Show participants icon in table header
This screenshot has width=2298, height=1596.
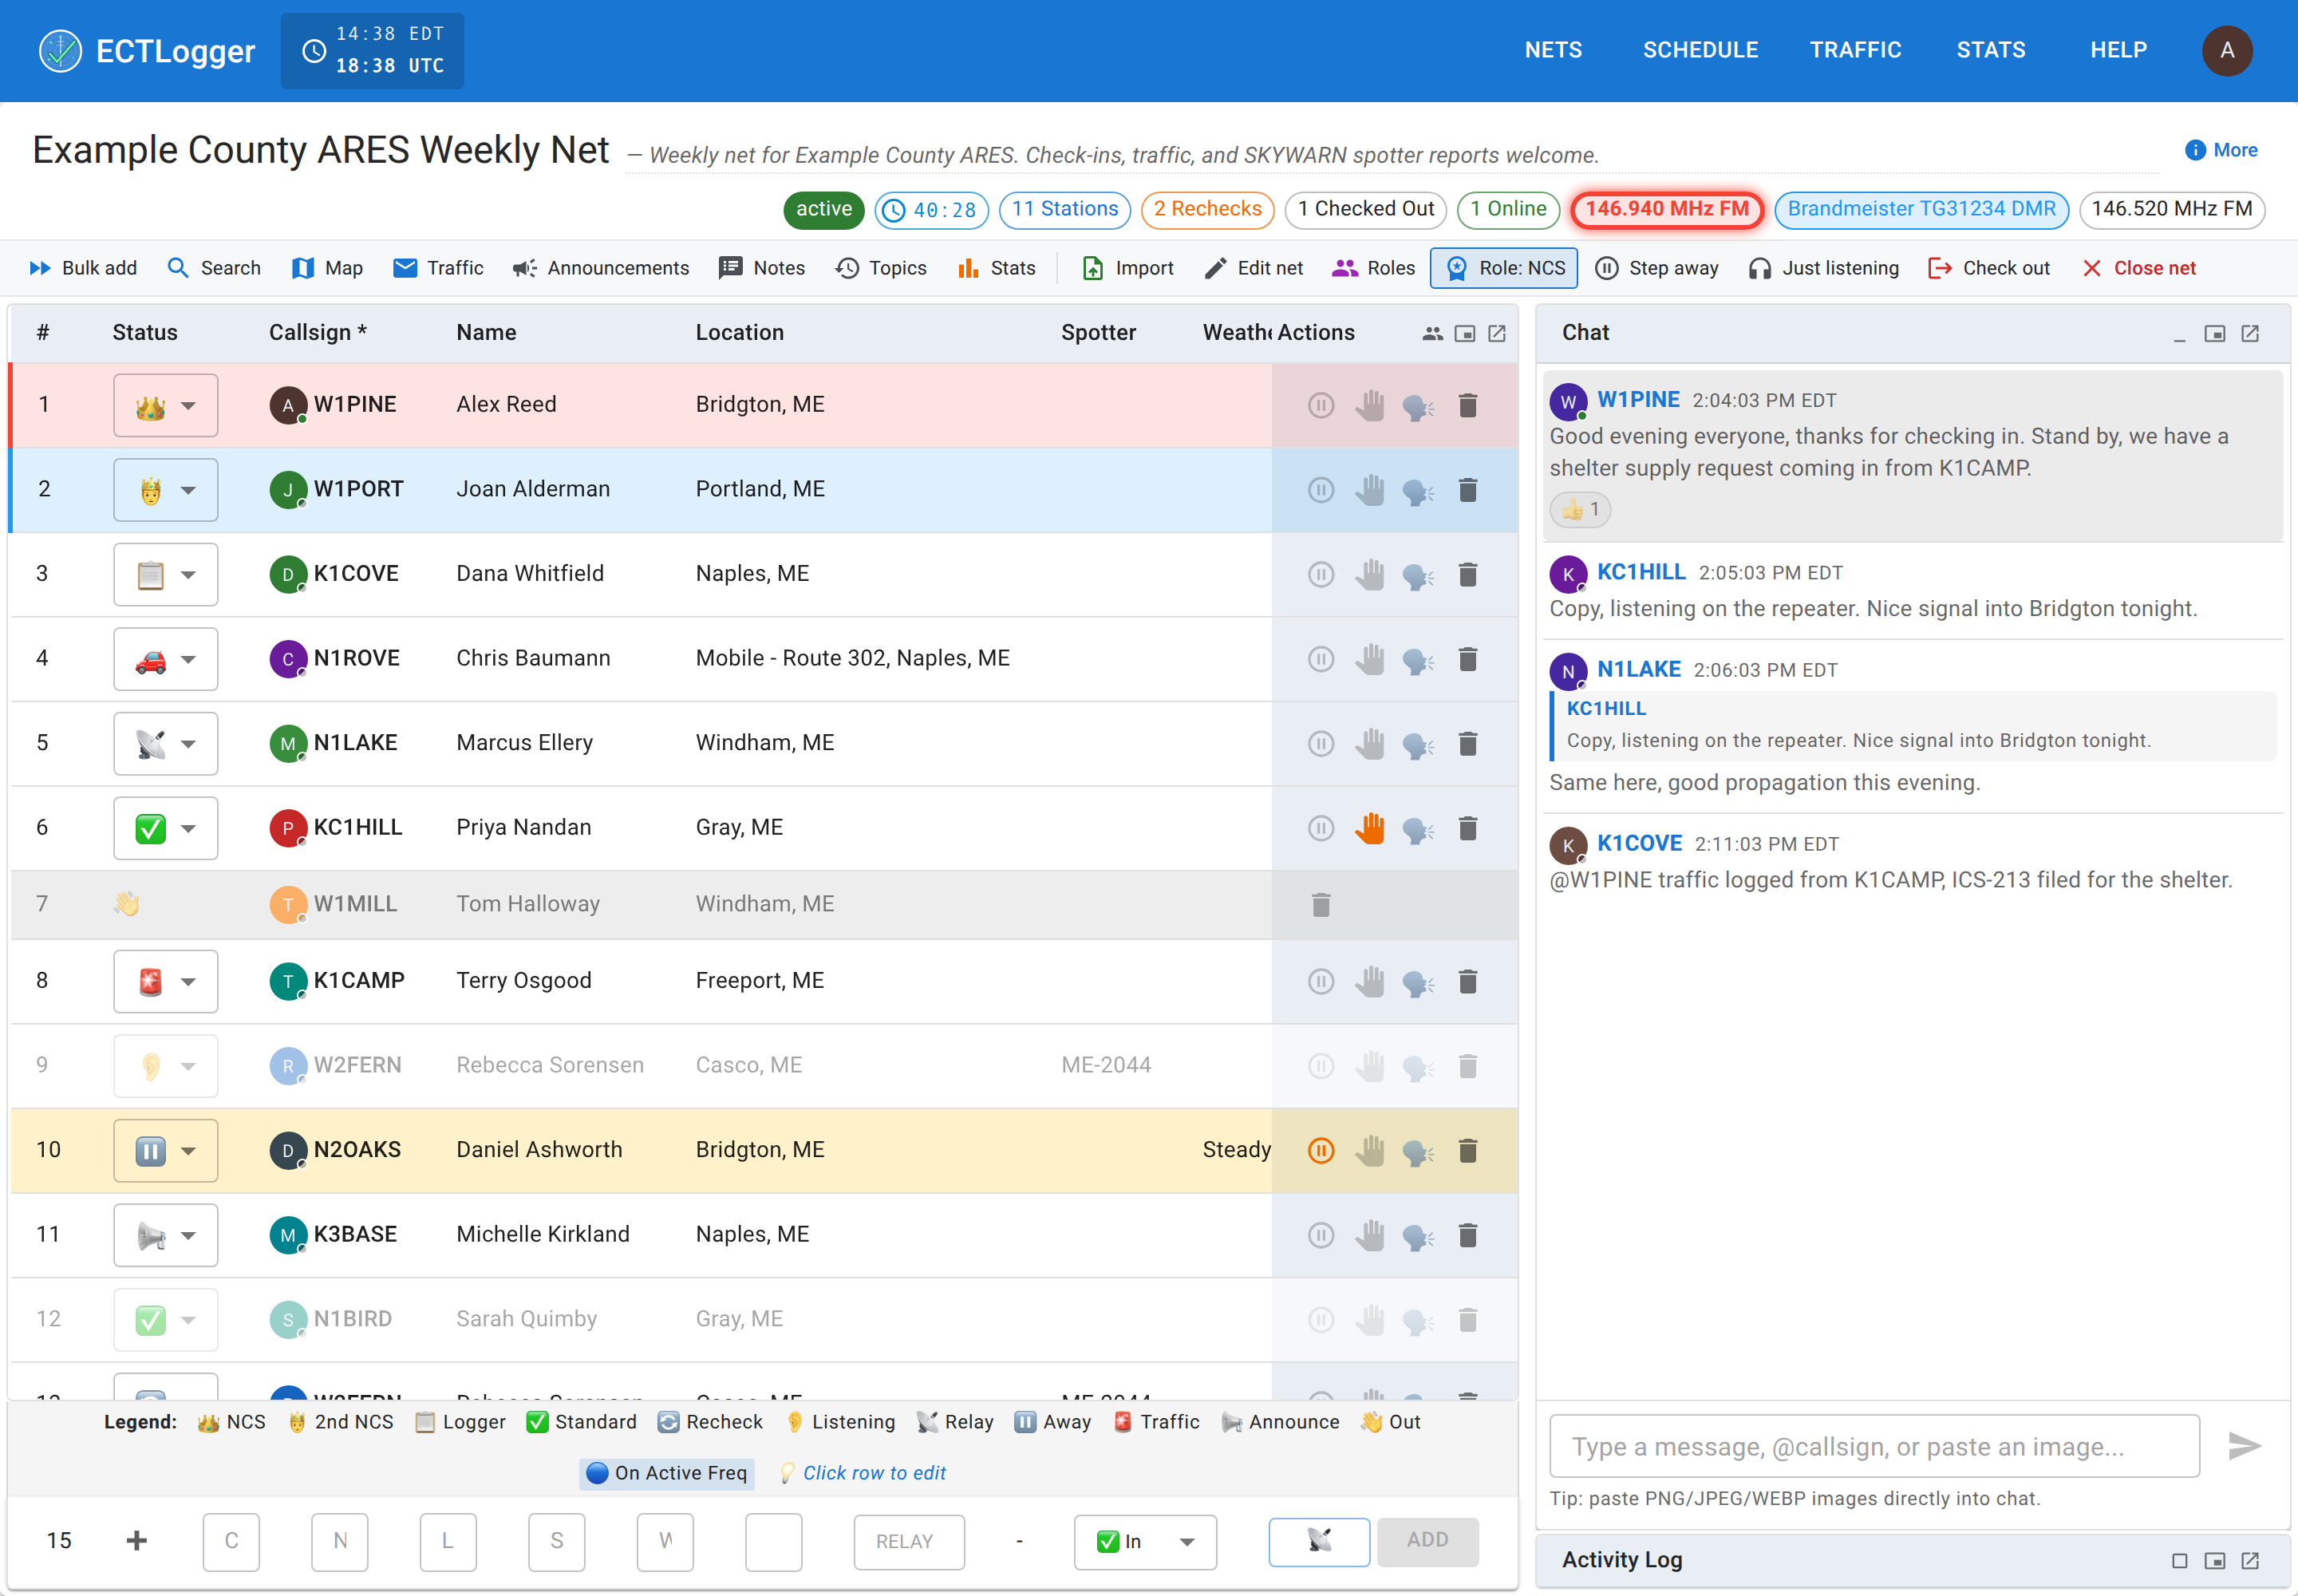point(1432,333)
